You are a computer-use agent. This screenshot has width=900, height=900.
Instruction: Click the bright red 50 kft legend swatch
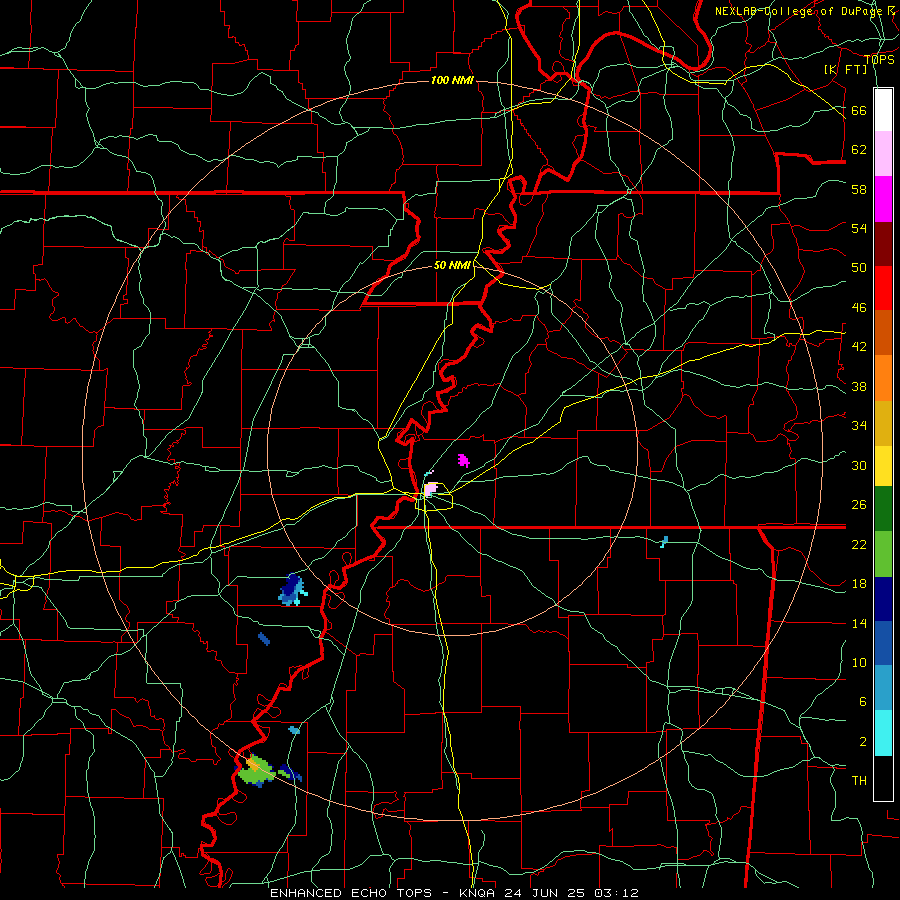click(883, 288)
